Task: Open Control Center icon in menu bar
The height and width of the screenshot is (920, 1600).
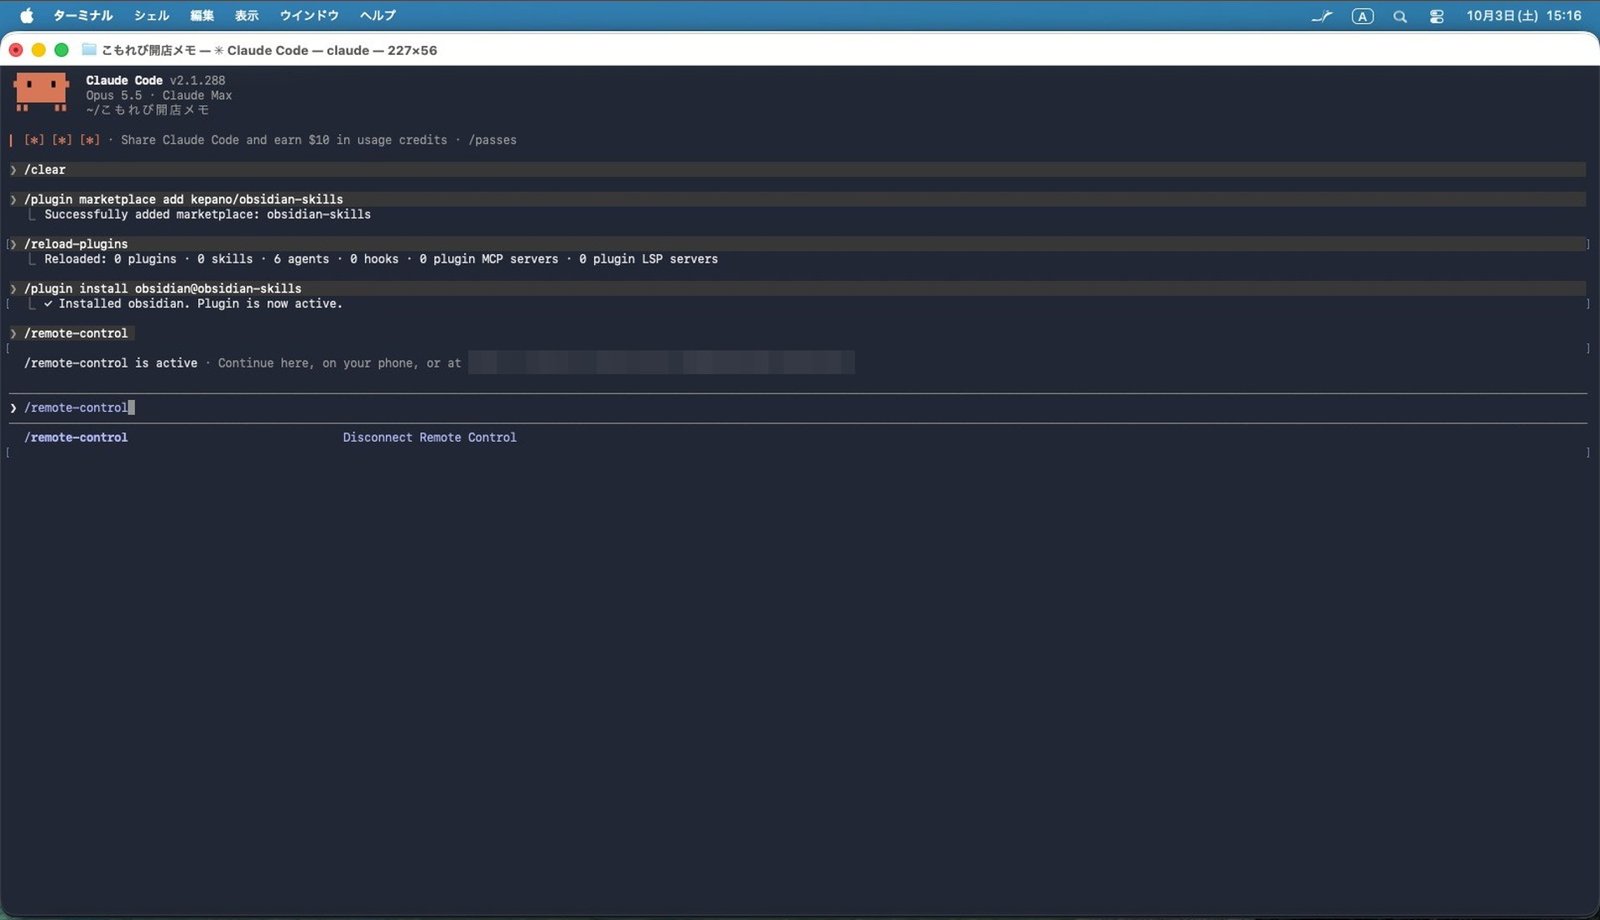Action: (1437, 16)
